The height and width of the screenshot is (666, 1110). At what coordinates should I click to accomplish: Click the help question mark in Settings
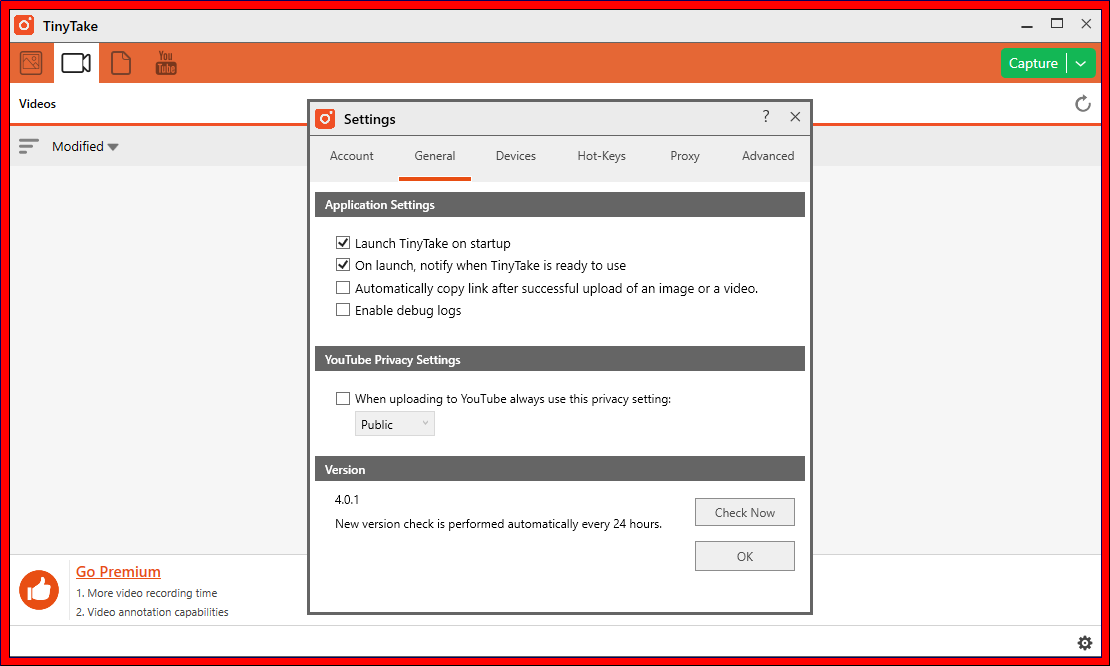766,117
